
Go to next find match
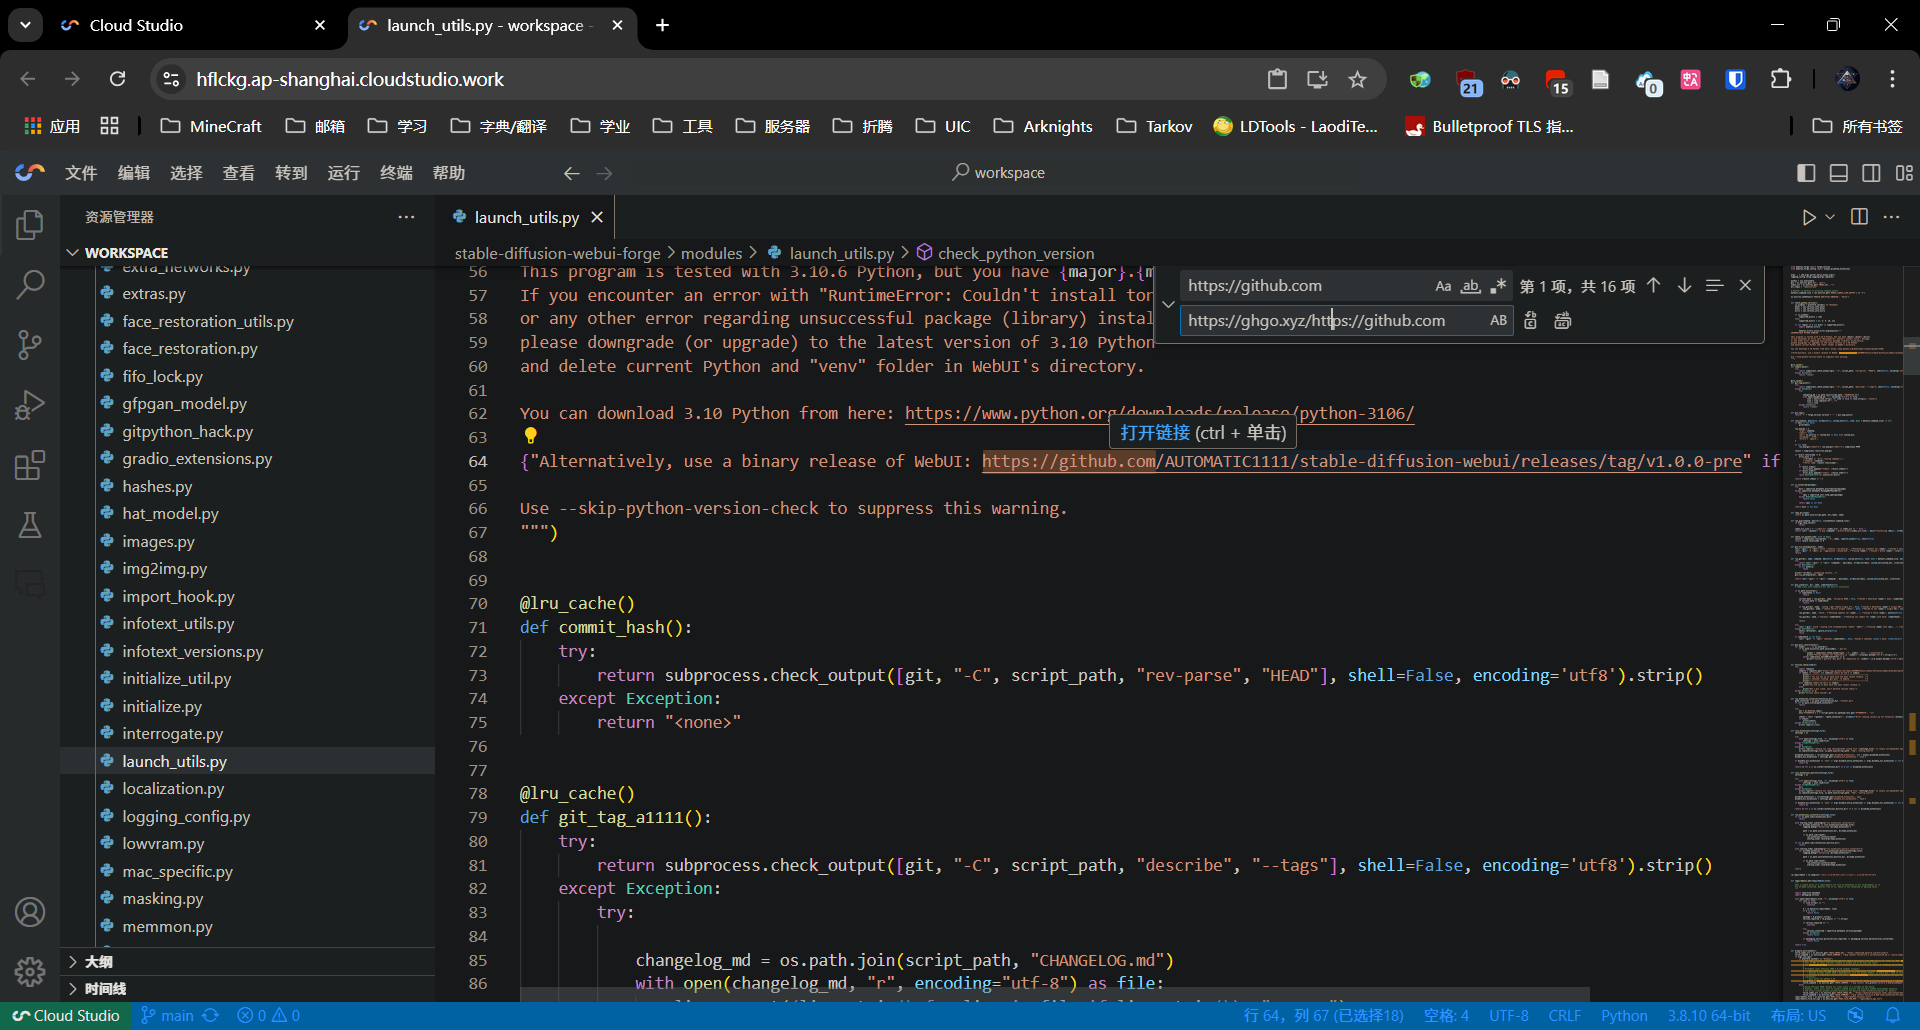click(x=1684, y=286)
